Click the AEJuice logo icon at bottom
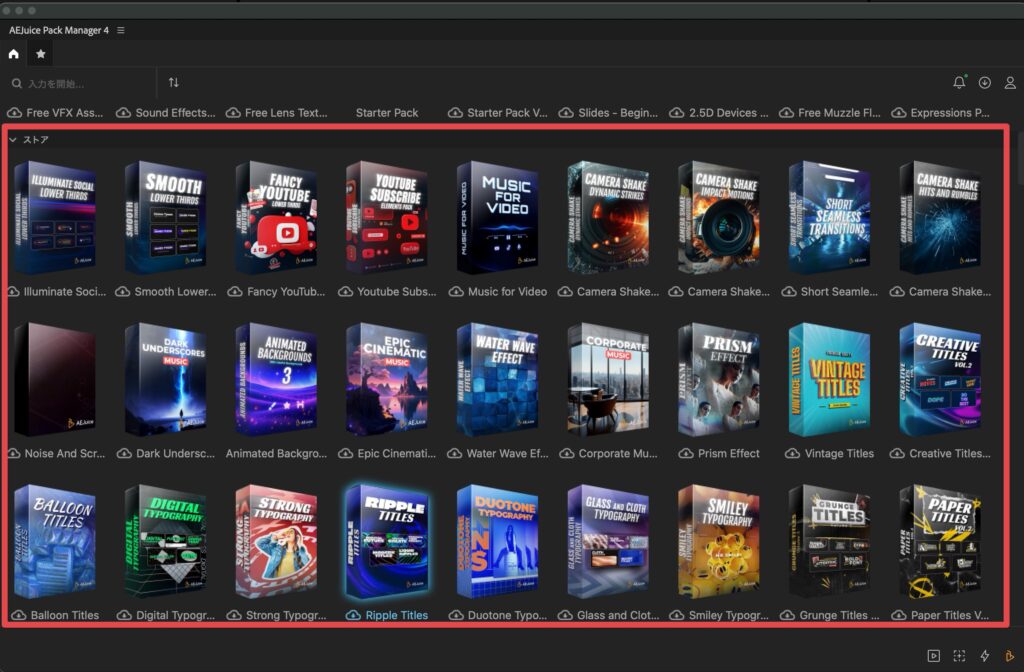Viewport: 1024px width, 672px height. (x=1010, y=656)
